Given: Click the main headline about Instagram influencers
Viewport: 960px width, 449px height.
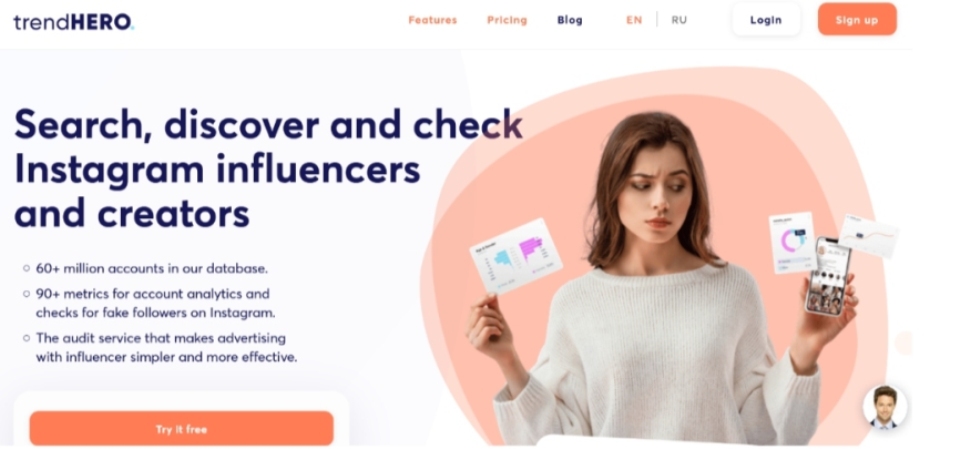Looking at the screenshot, I should pos(268,168).
